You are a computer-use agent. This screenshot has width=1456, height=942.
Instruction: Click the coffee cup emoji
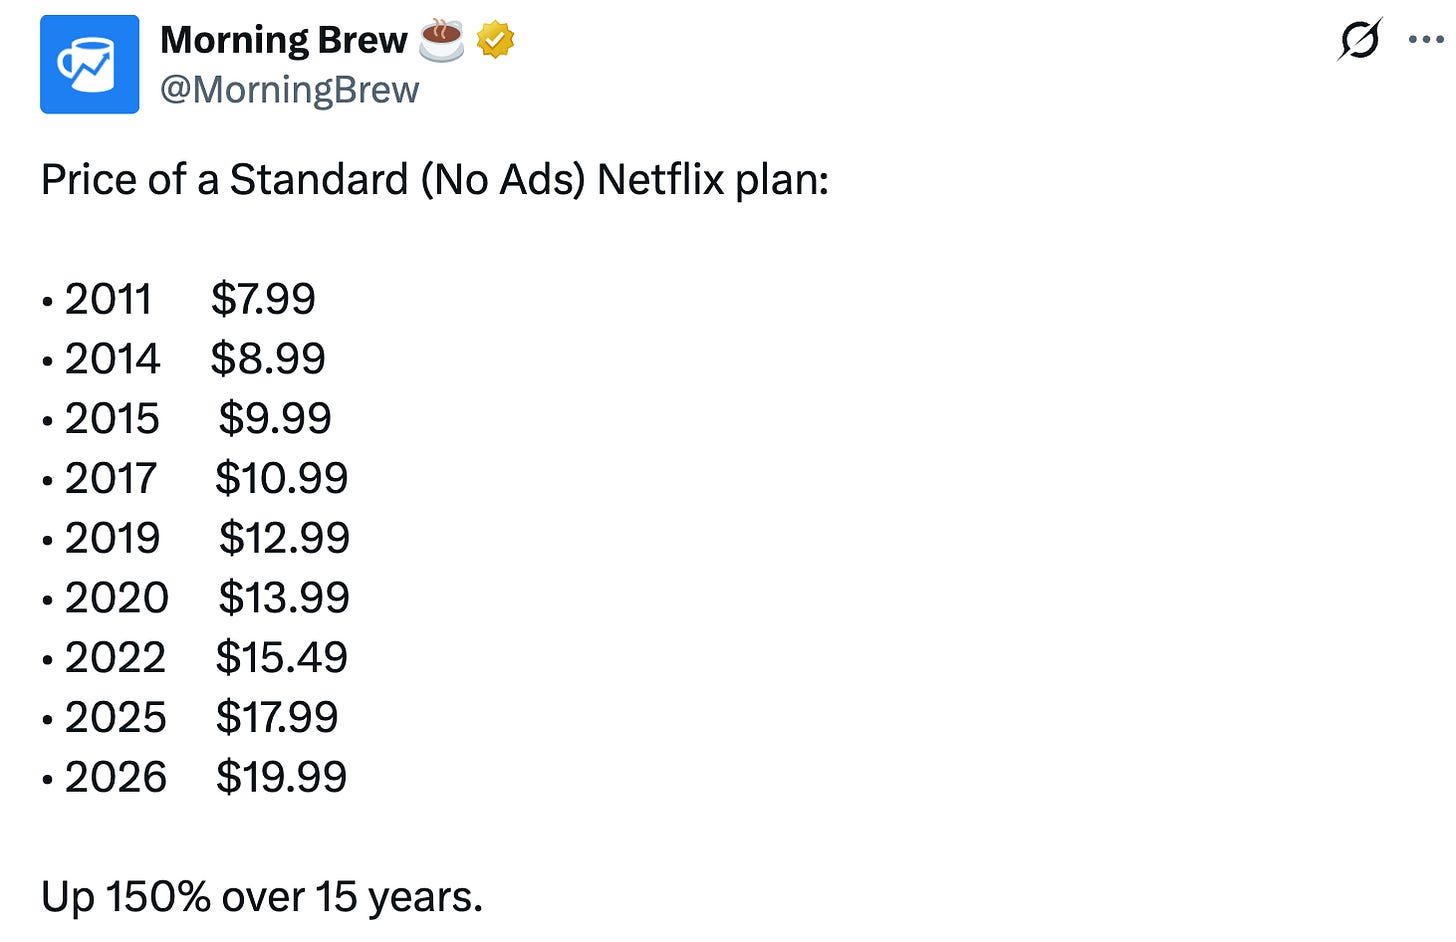(441, 40)
